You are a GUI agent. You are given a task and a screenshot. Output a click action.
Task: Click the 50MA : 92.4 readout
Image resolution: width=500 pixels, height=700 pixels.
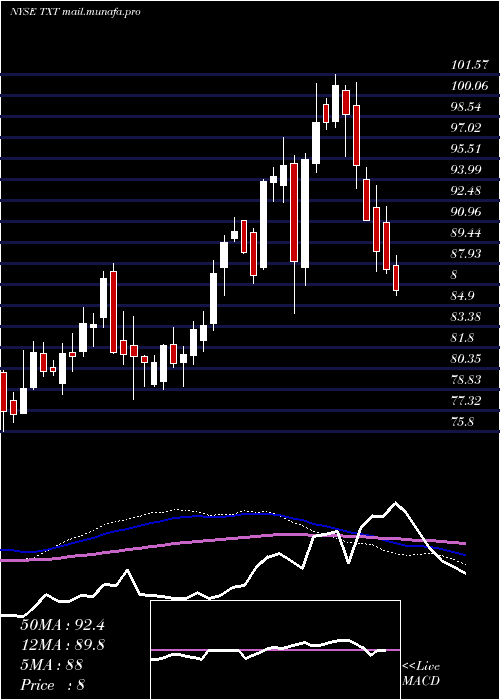coord(62,625)
